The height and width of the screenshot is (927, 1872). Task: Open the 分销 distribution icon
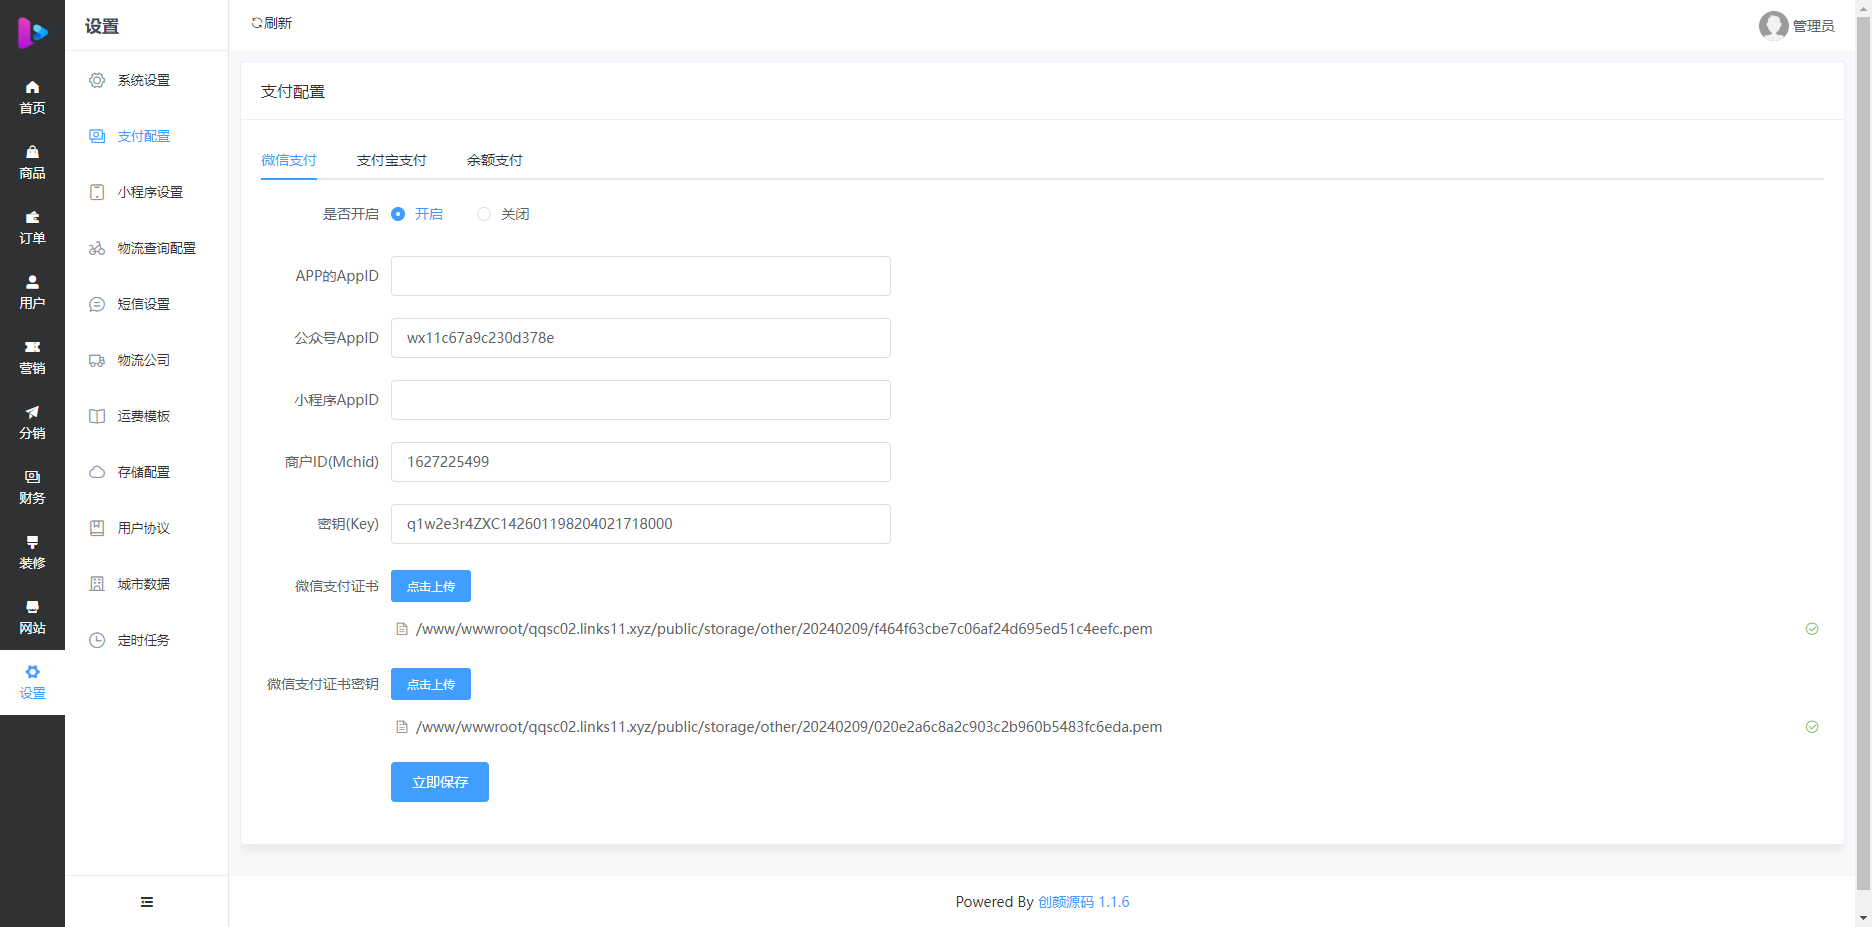click(32, 412)
